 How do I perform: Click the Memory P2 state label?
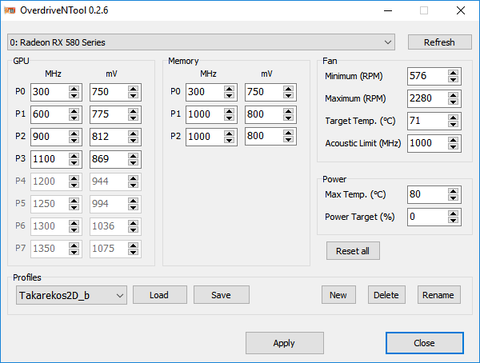[x=175, y=136]
